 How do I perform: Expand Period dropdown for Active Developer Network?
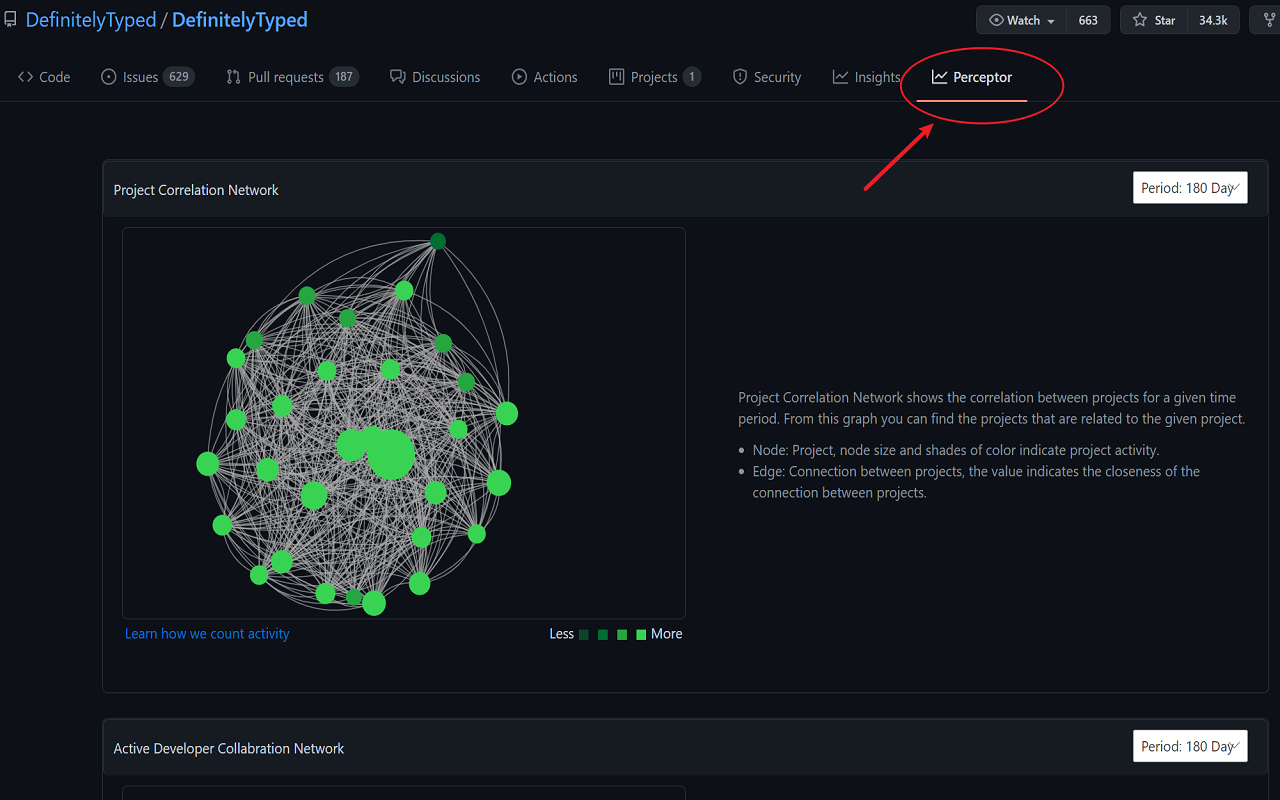click(x=1190, y=746)
